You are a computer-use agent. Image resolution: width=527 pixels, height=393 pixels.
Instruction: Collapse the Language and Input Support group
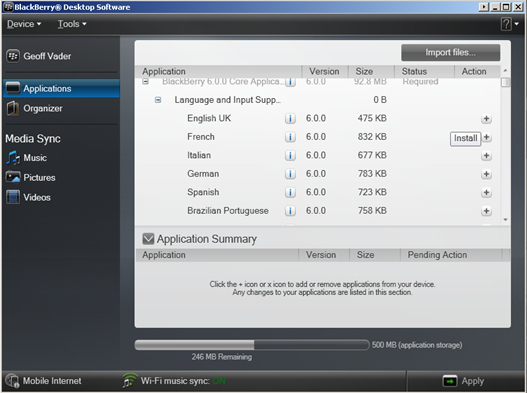tap(158, 100)
